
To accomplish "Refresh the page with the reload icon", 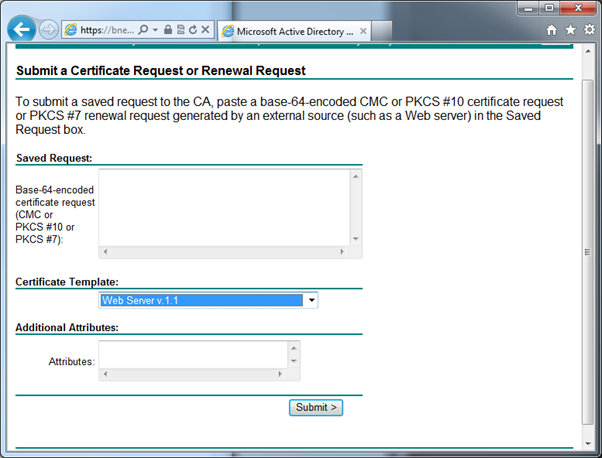I will pos(191,30).
